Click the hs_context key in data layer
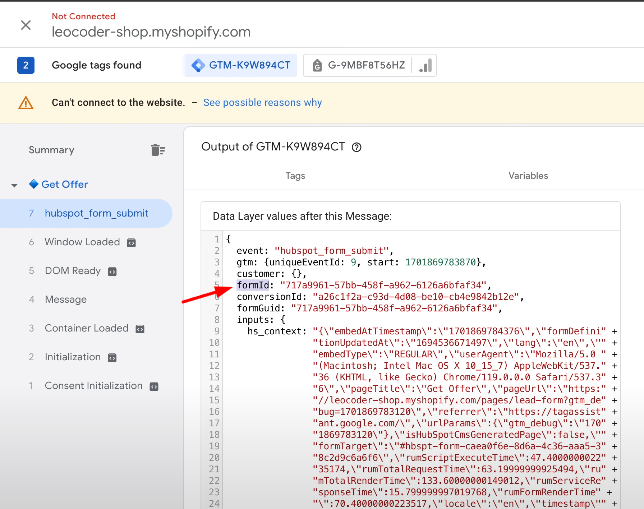 tap(276, 331)
